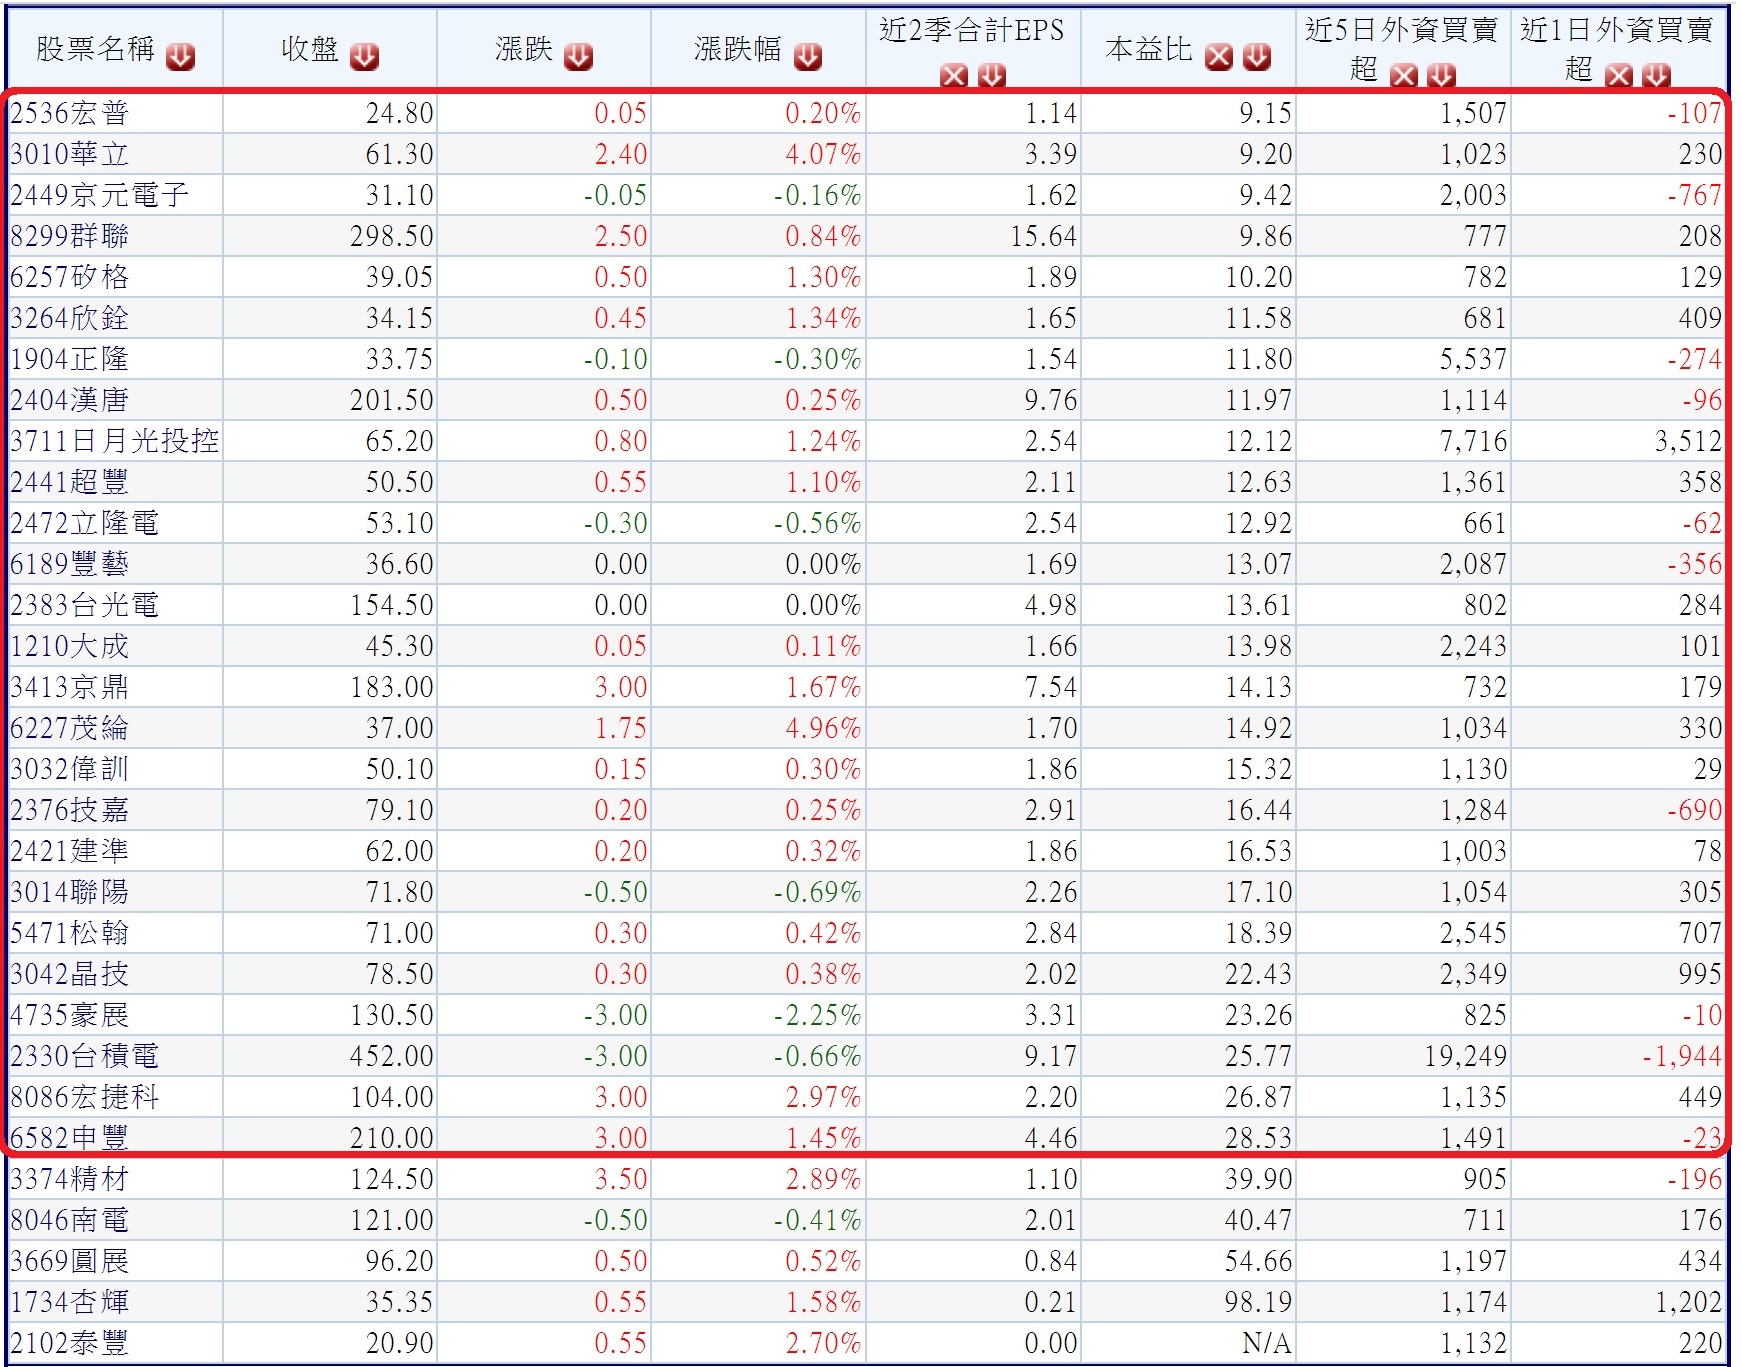
Task: Sort the 收盤 column with its arrow icon
Action: 365,57
